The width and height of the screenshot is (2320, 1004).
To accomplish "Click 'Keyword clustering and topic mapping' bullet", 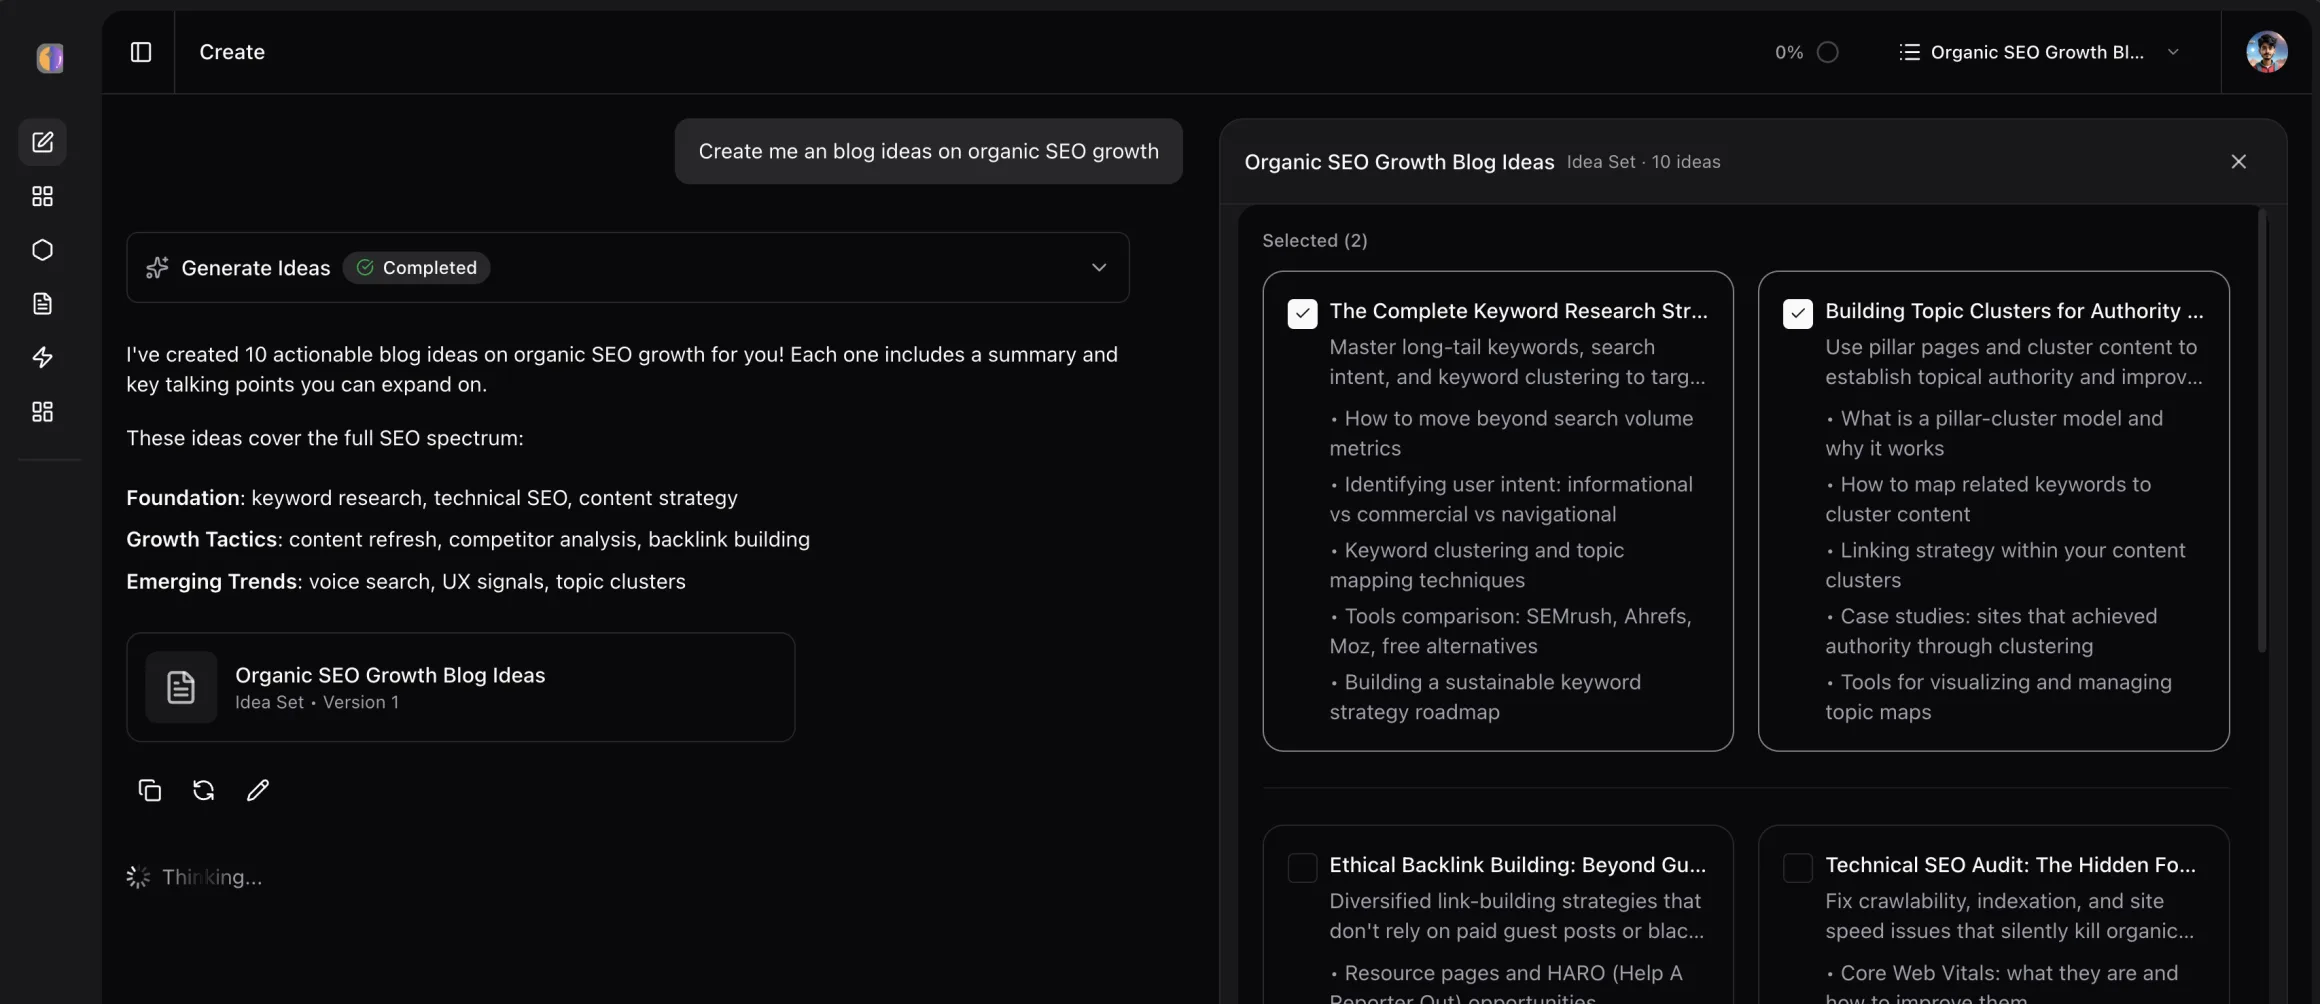I will [1477, 565].
